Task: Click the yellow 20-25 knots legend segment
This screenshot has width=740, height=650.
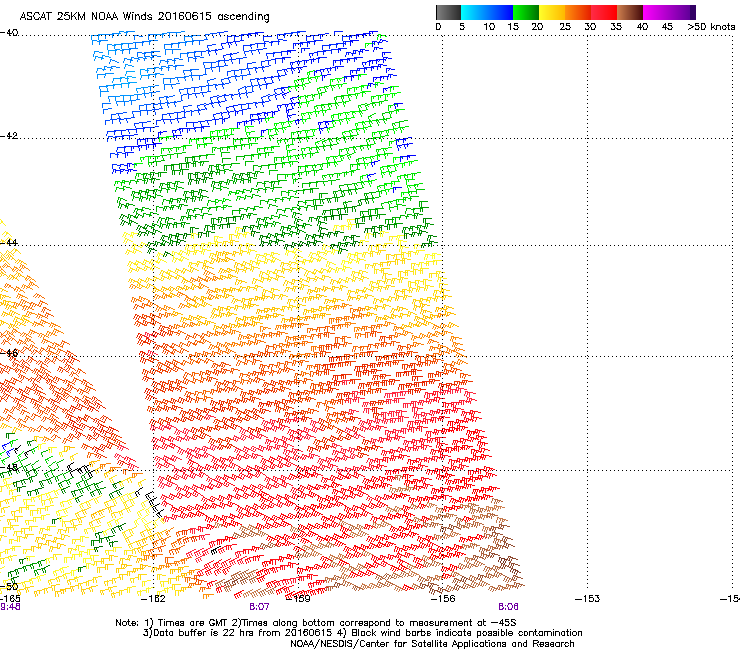Action: pos(552,12)
